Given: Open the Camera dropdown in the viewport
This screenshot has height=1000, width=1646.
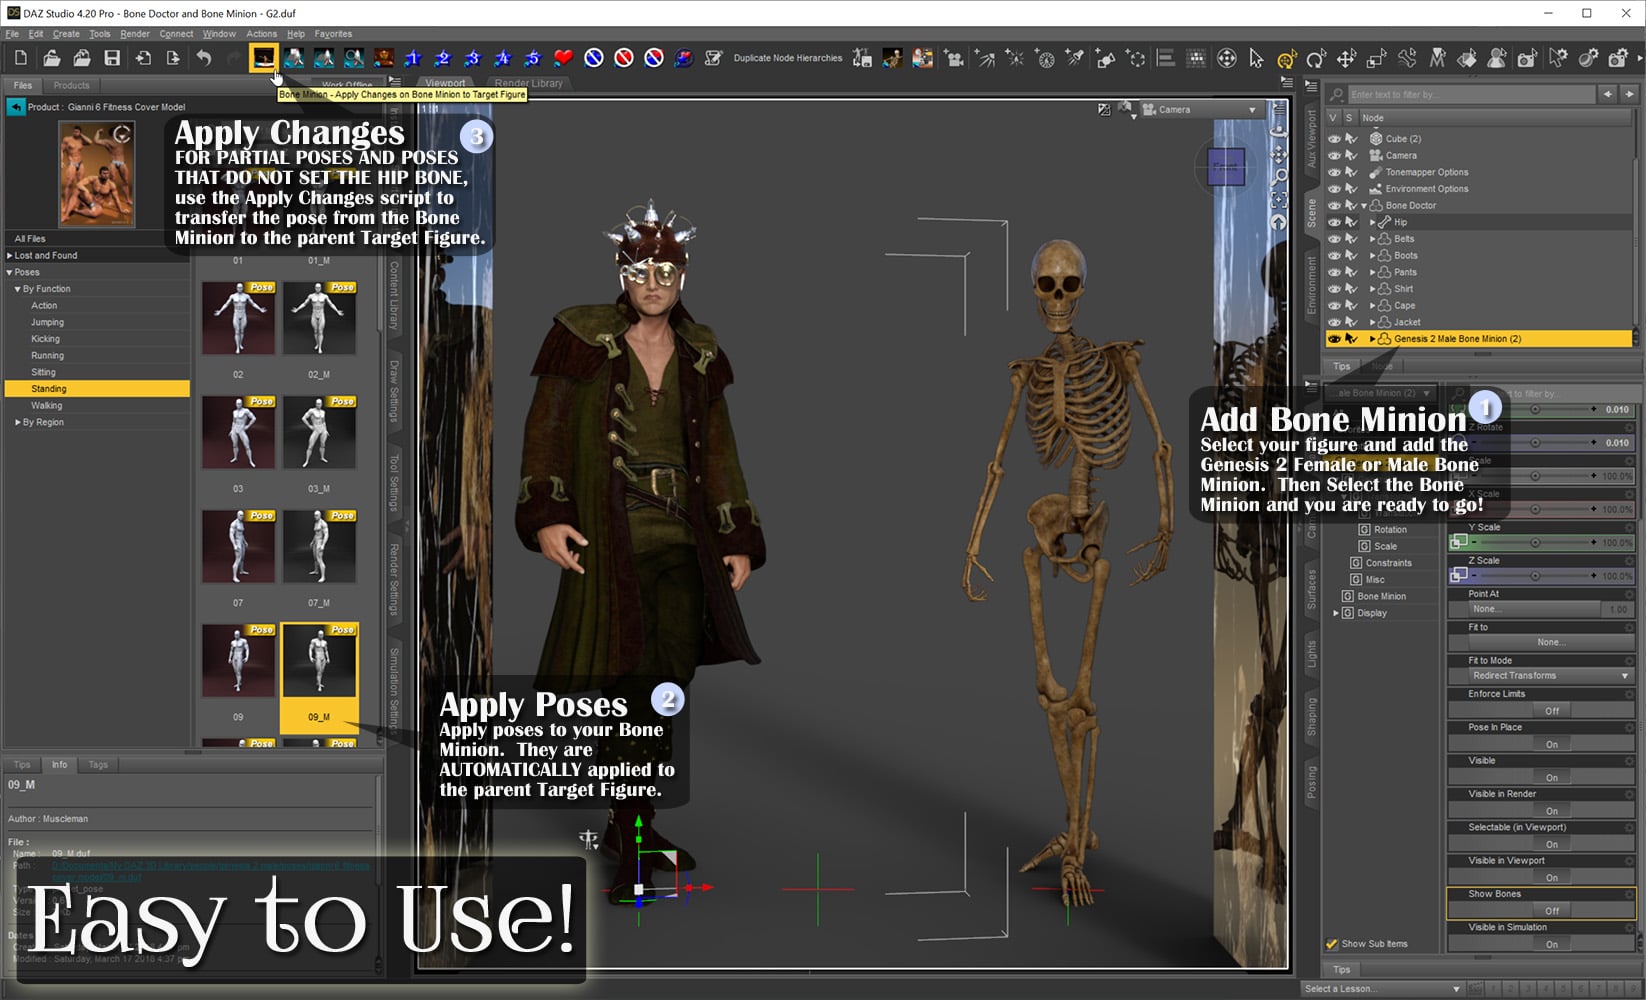Looking at the screenshot, I should pos(1200,110).
